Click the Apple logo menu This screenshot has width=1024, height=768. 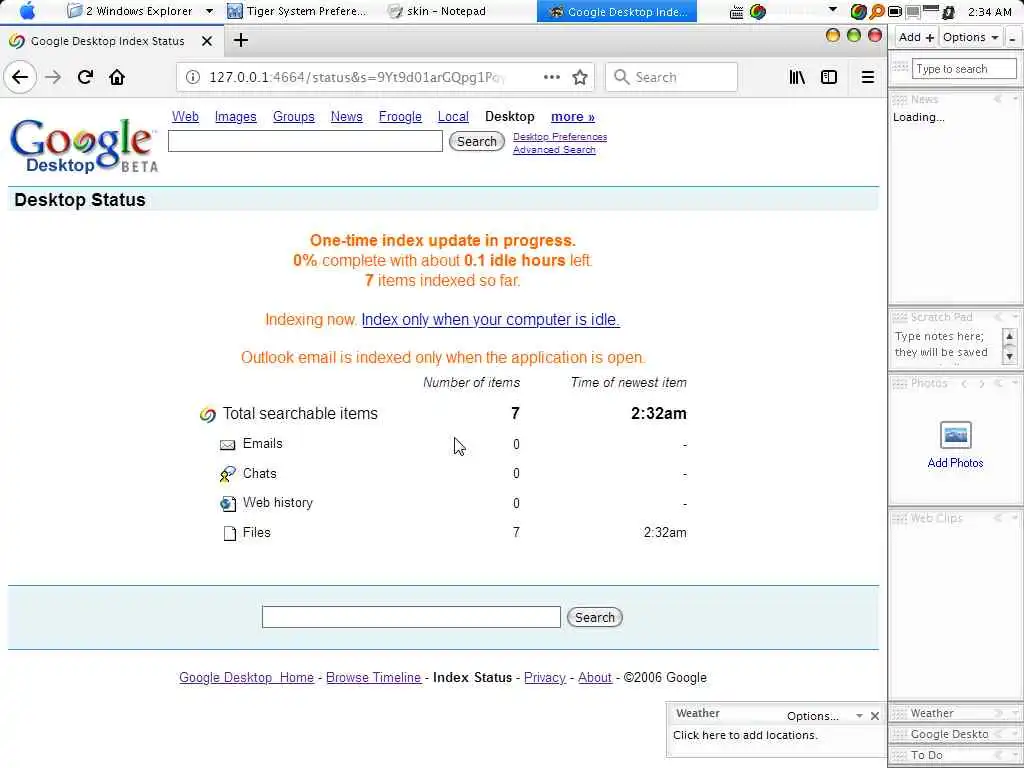(x=27, y=11)
